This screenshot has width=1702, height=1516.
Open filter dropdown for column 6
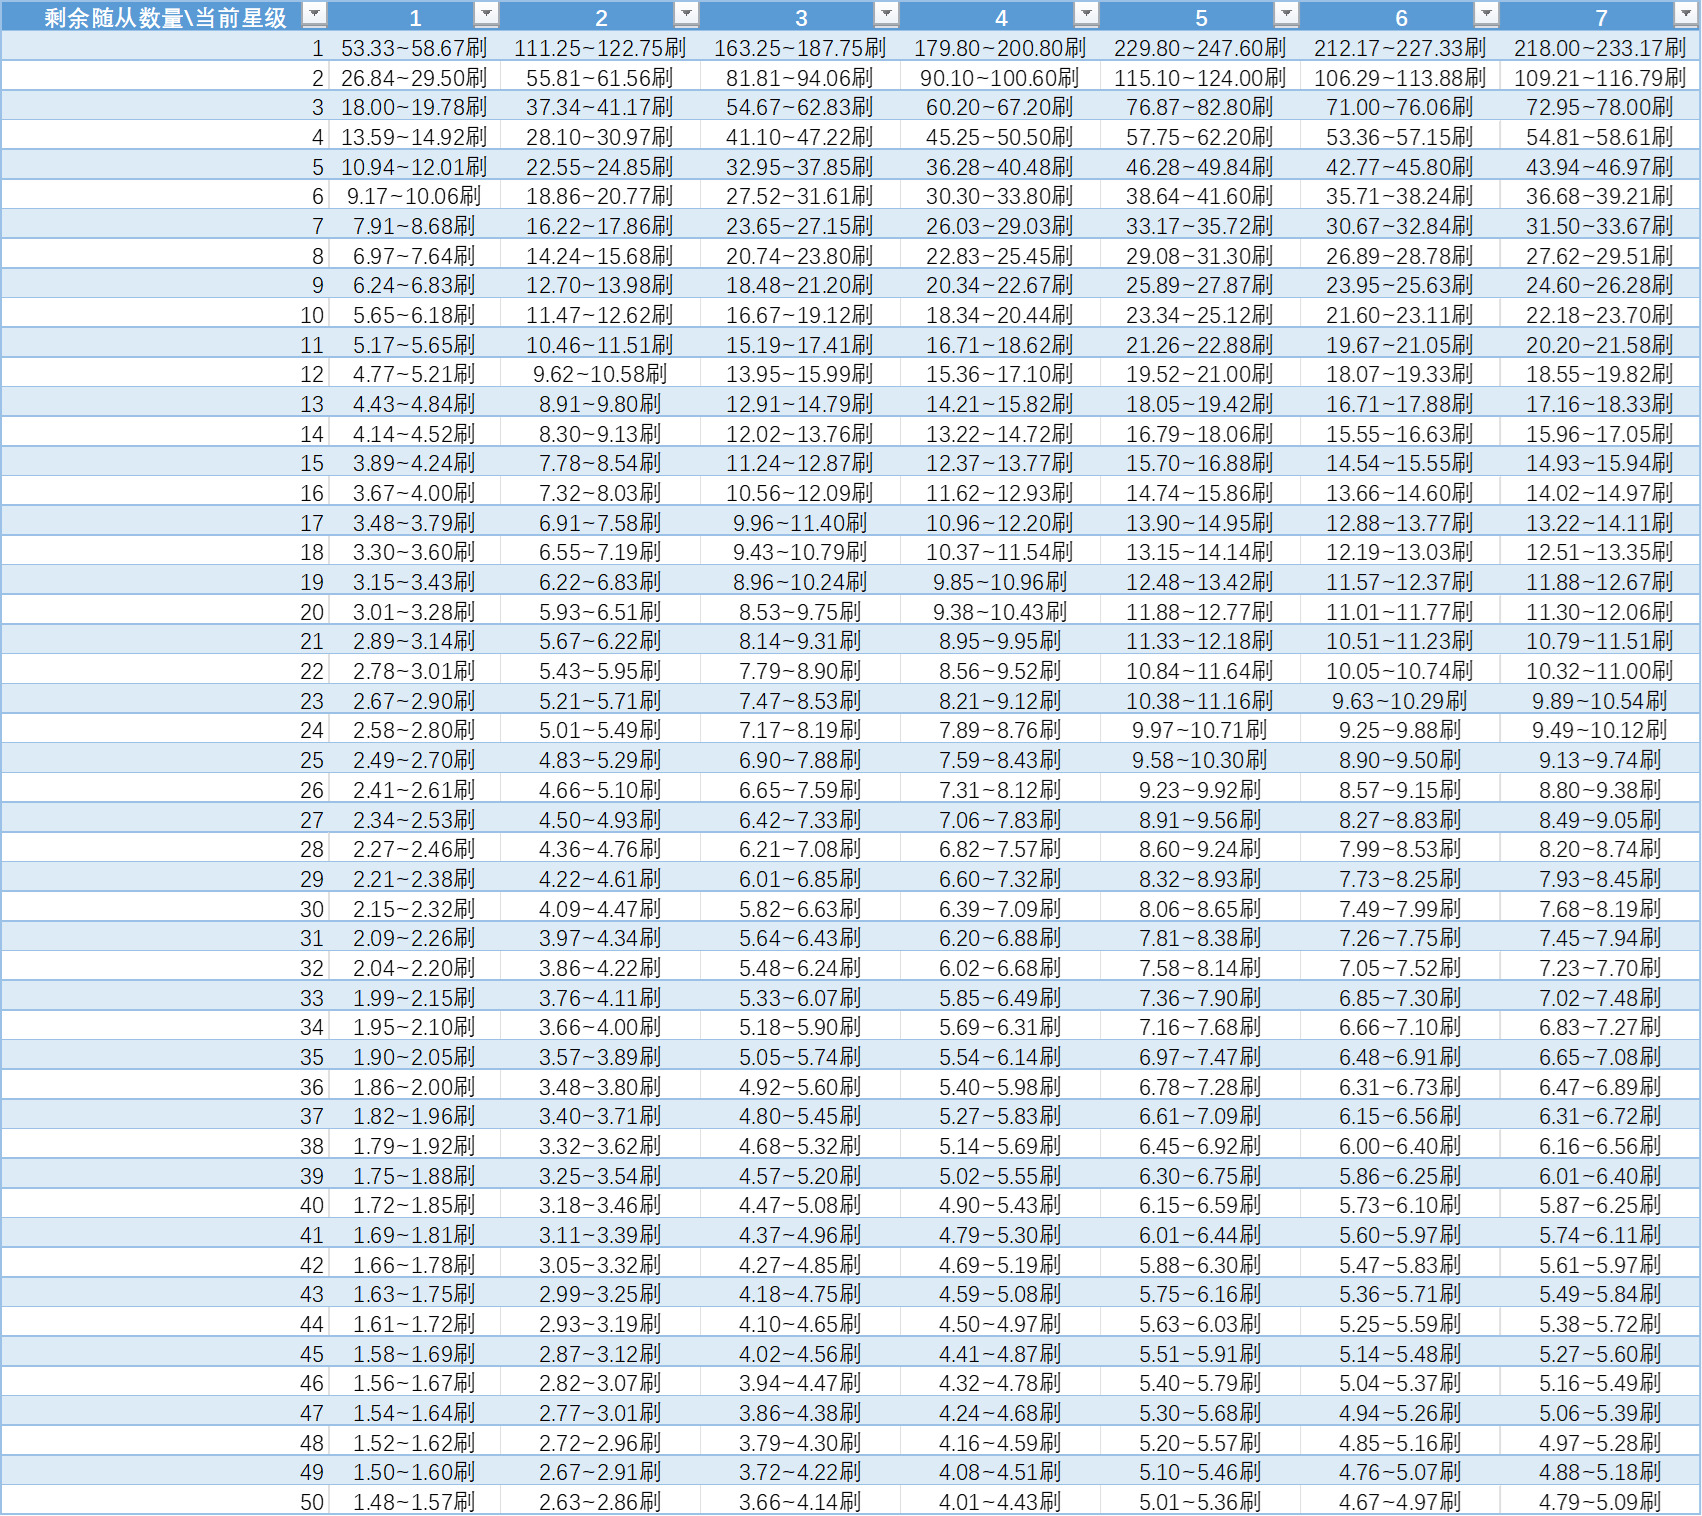click(1486, 14)
